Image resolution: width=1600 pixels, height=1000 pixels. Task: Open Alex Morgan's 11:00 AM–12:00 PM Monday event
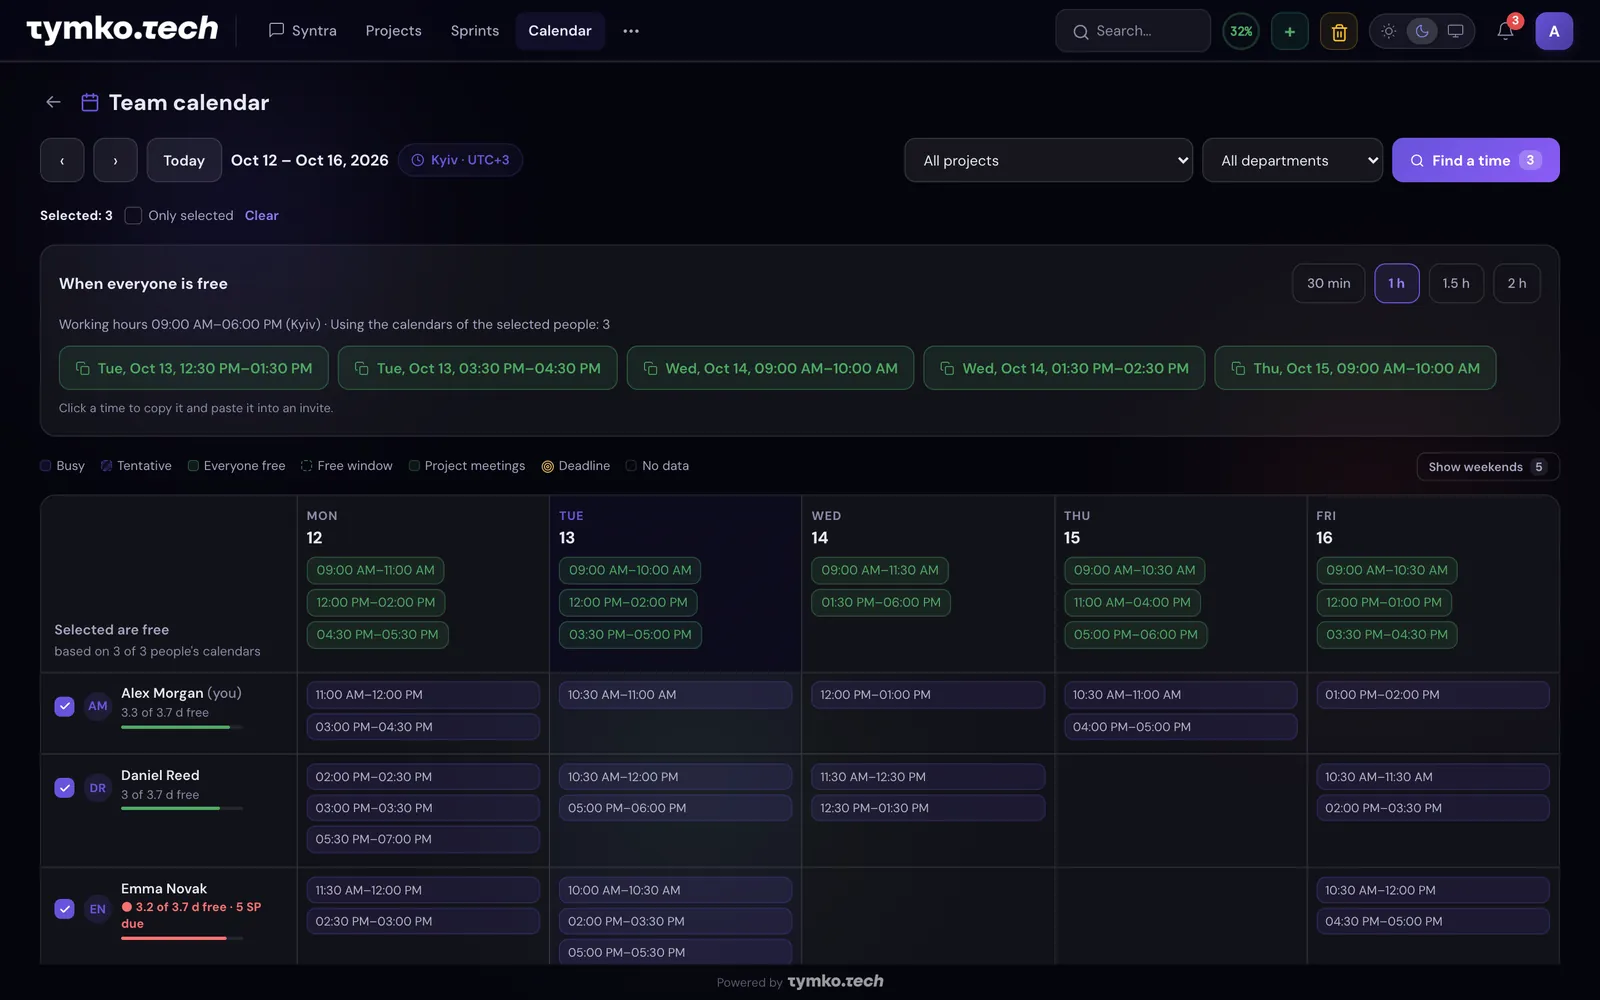423,695
